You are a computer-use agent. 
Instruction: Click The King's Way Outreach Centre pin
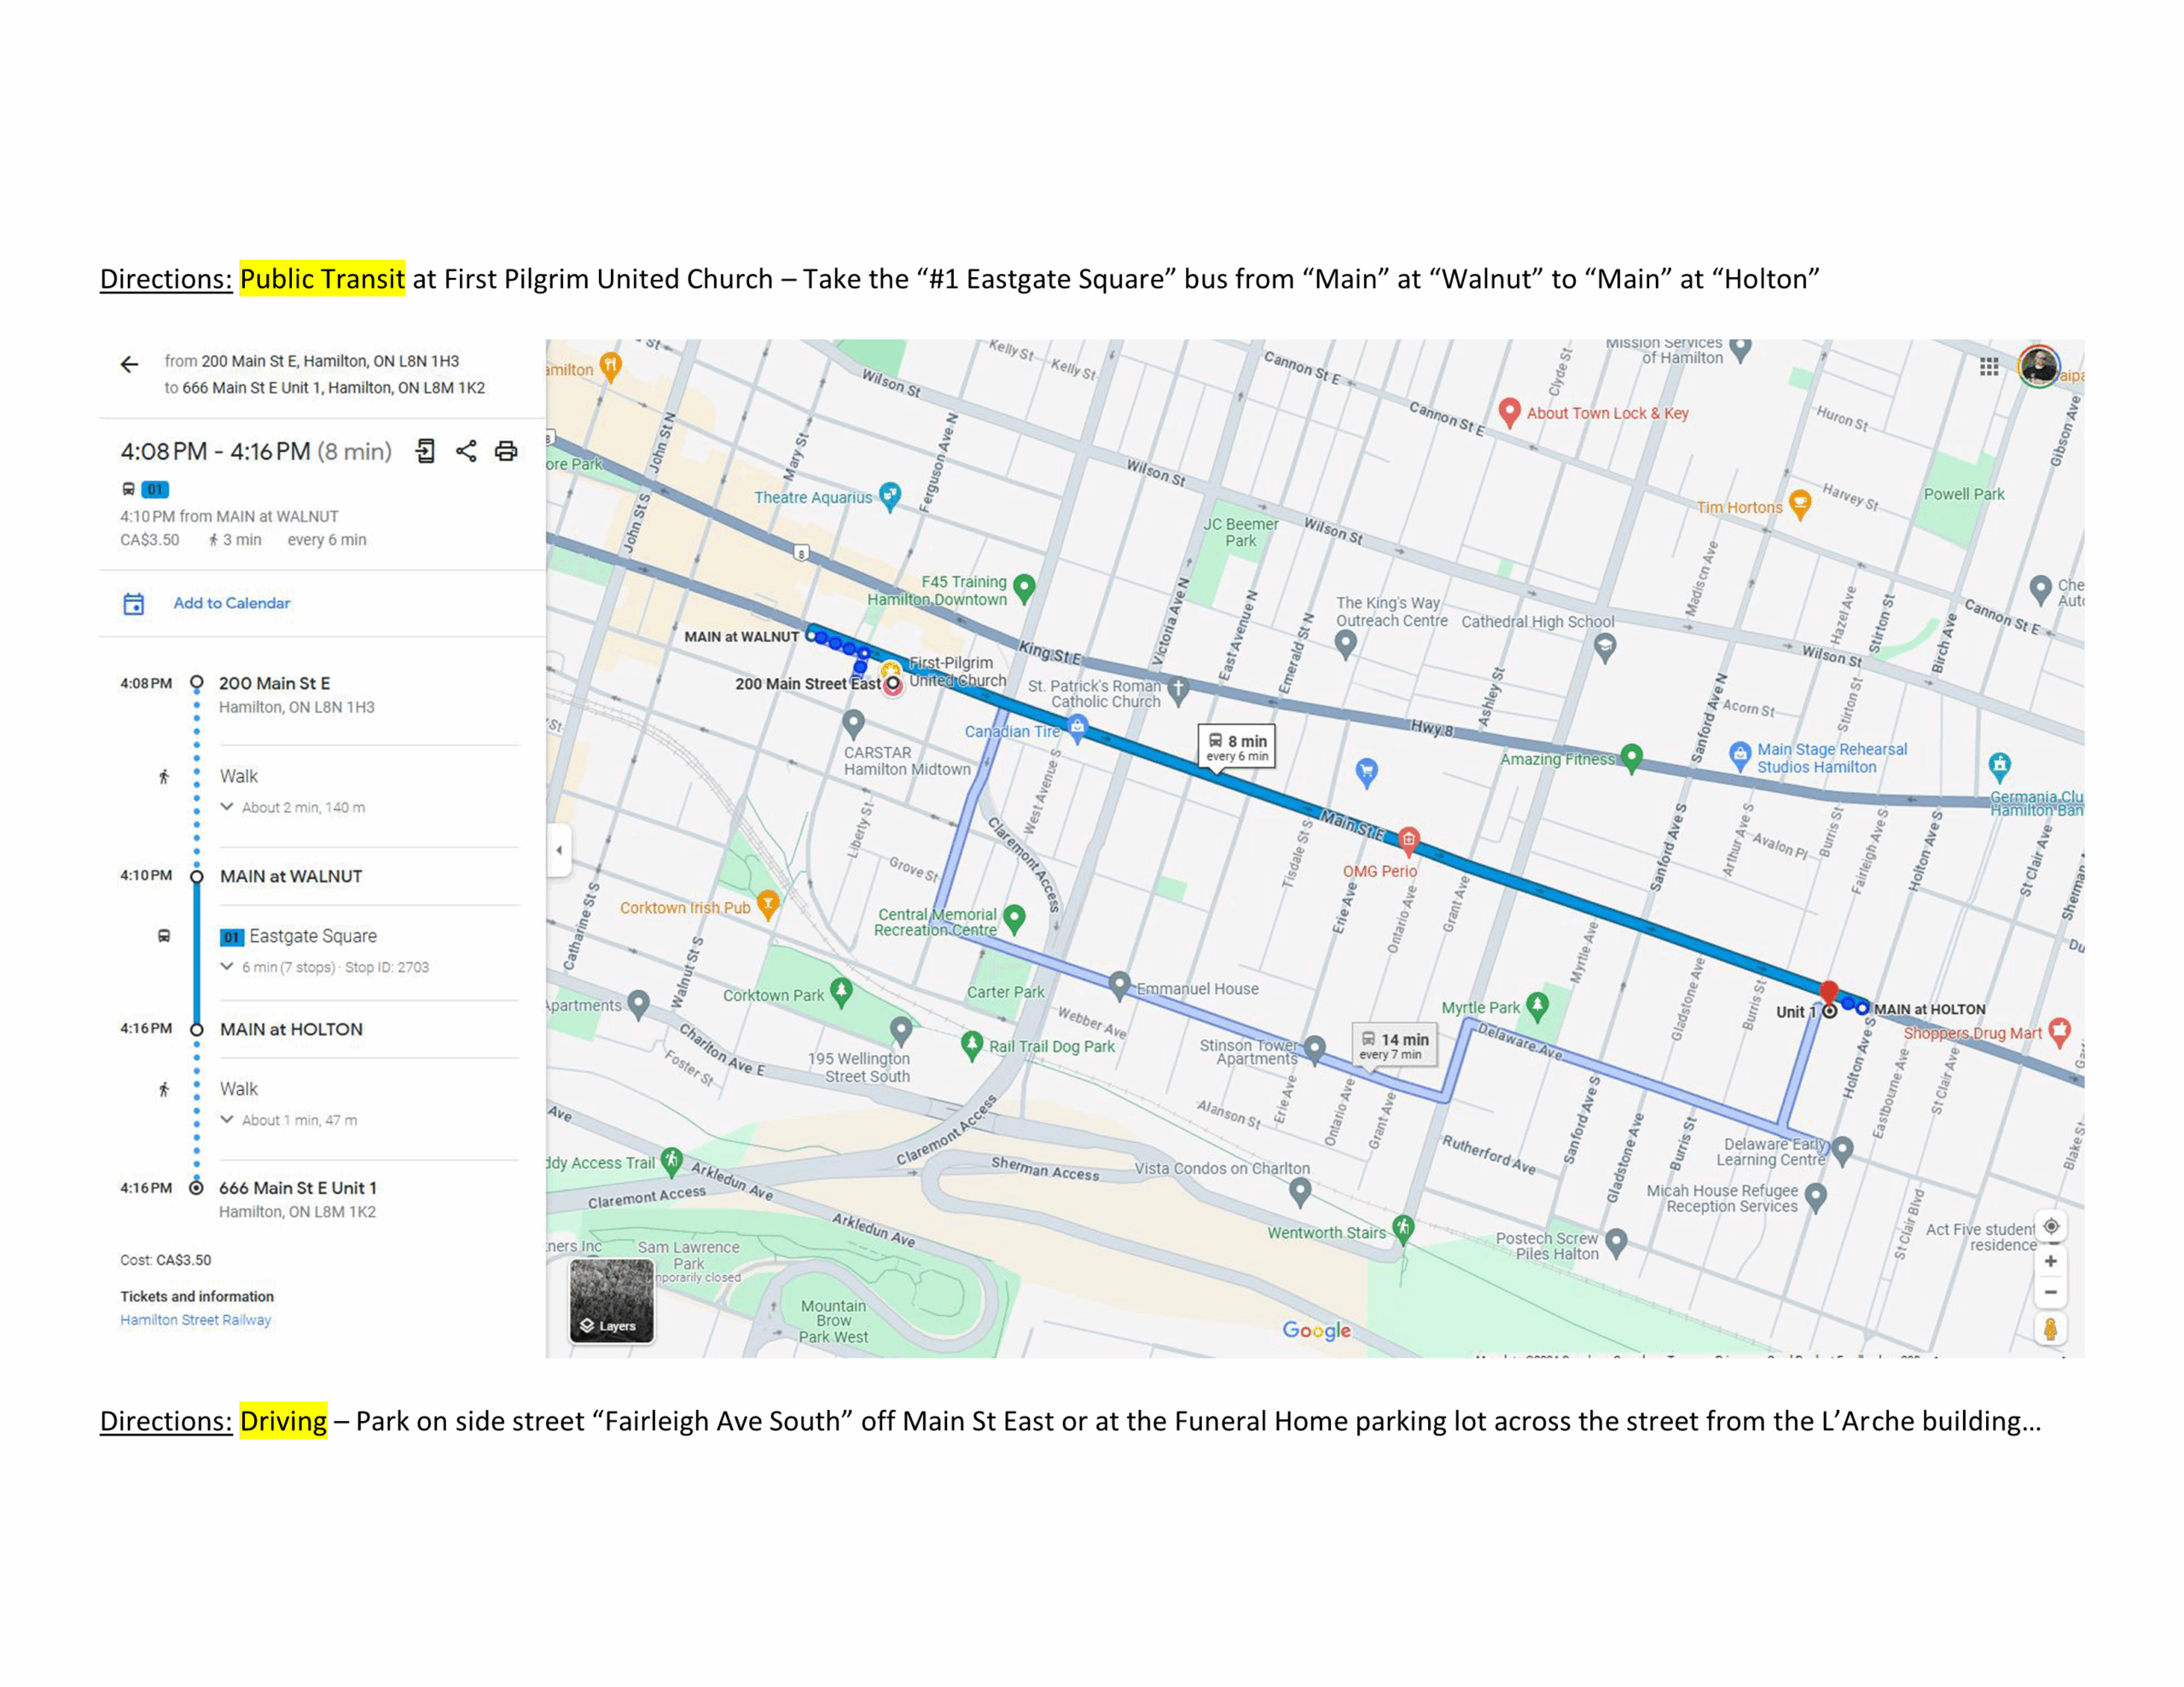[x=1346, y=645]
